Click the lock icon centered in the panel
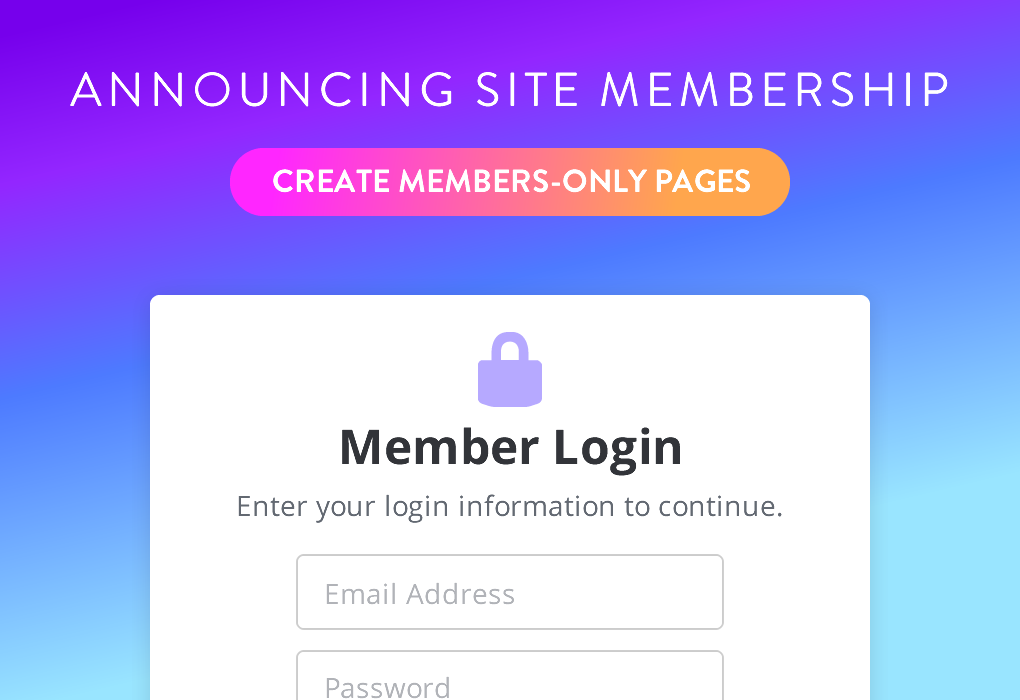Viewport: 1020px width, 700px height. (x=510, y=370)
